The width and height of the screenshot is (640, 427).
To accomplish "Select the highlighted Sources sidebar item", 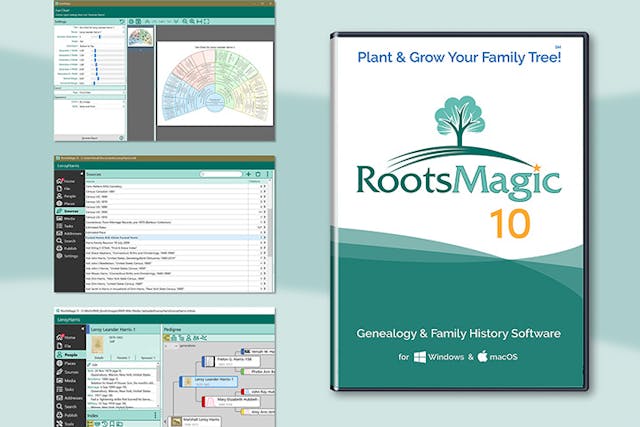I will (69, 211).
